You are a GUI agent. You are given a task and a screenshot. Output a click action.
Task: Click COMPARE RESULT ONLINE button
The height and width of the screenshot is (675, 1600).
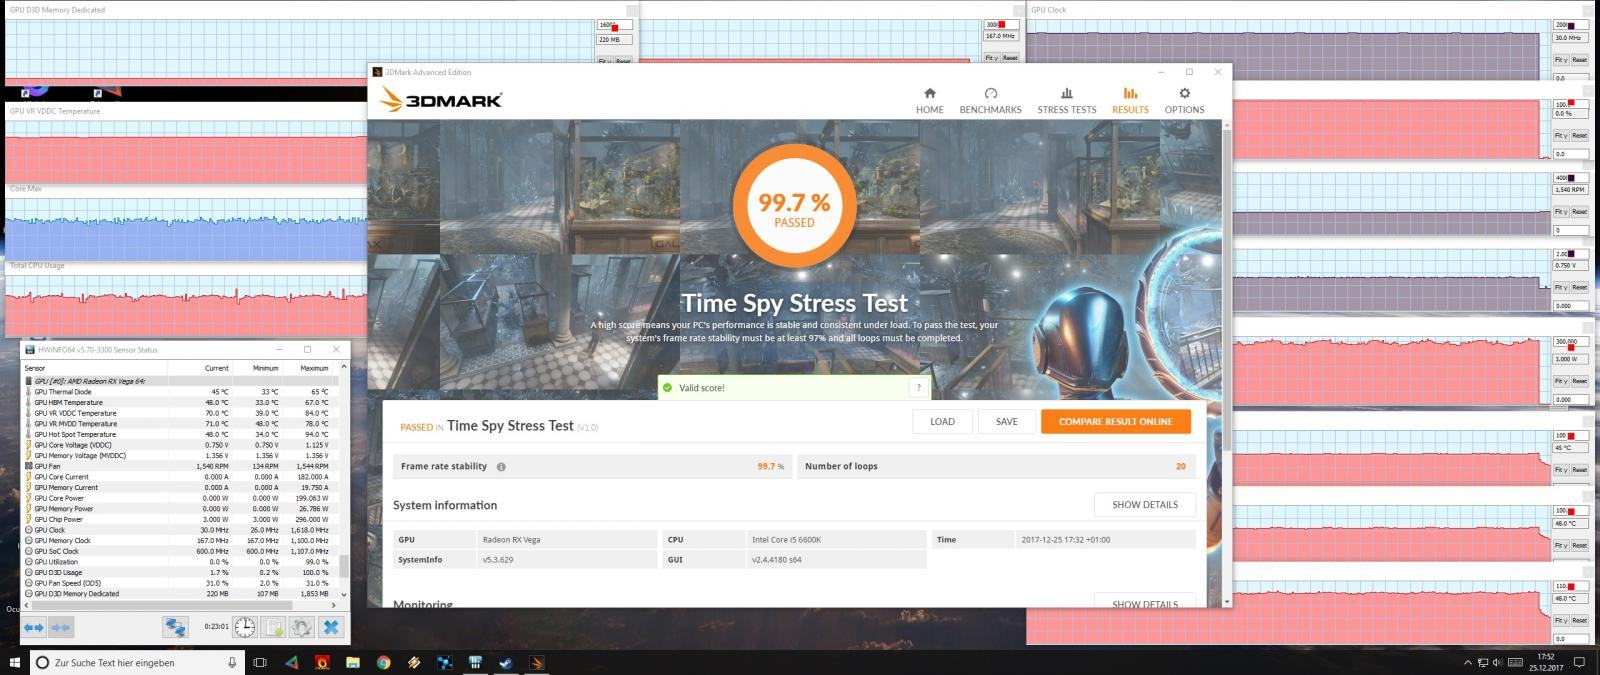pyautogui.click(x=1115, y=422)
